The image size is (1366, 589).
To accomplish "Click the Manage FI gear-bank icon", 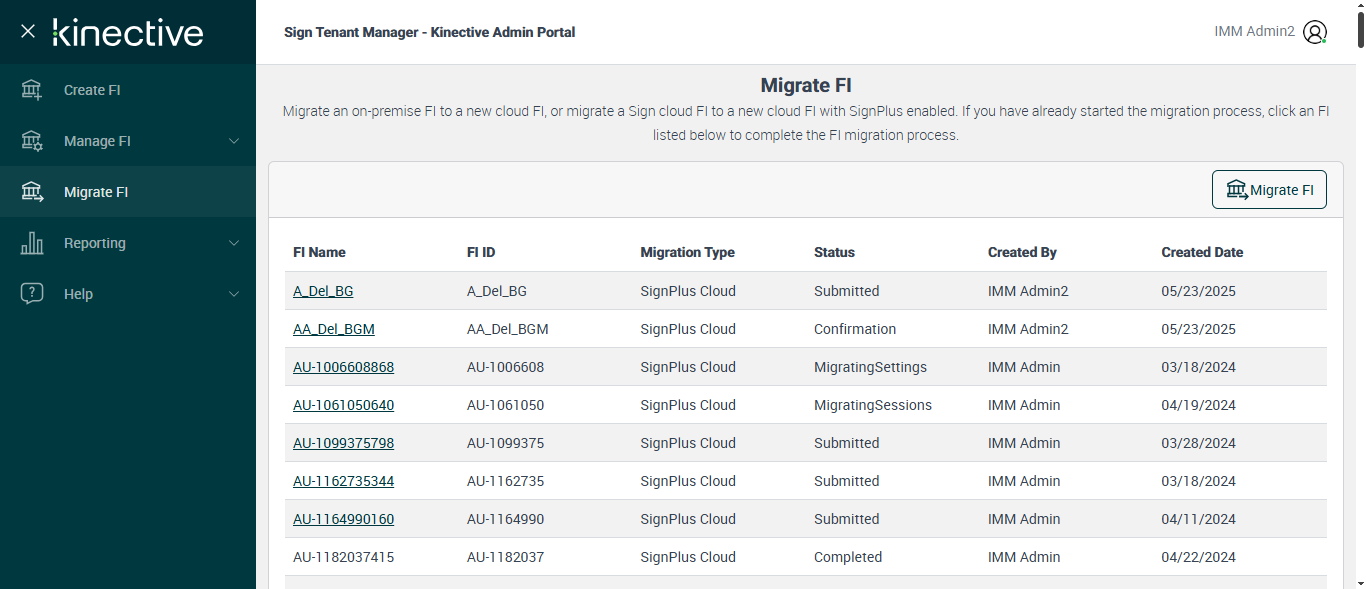I will coord(32,141).
